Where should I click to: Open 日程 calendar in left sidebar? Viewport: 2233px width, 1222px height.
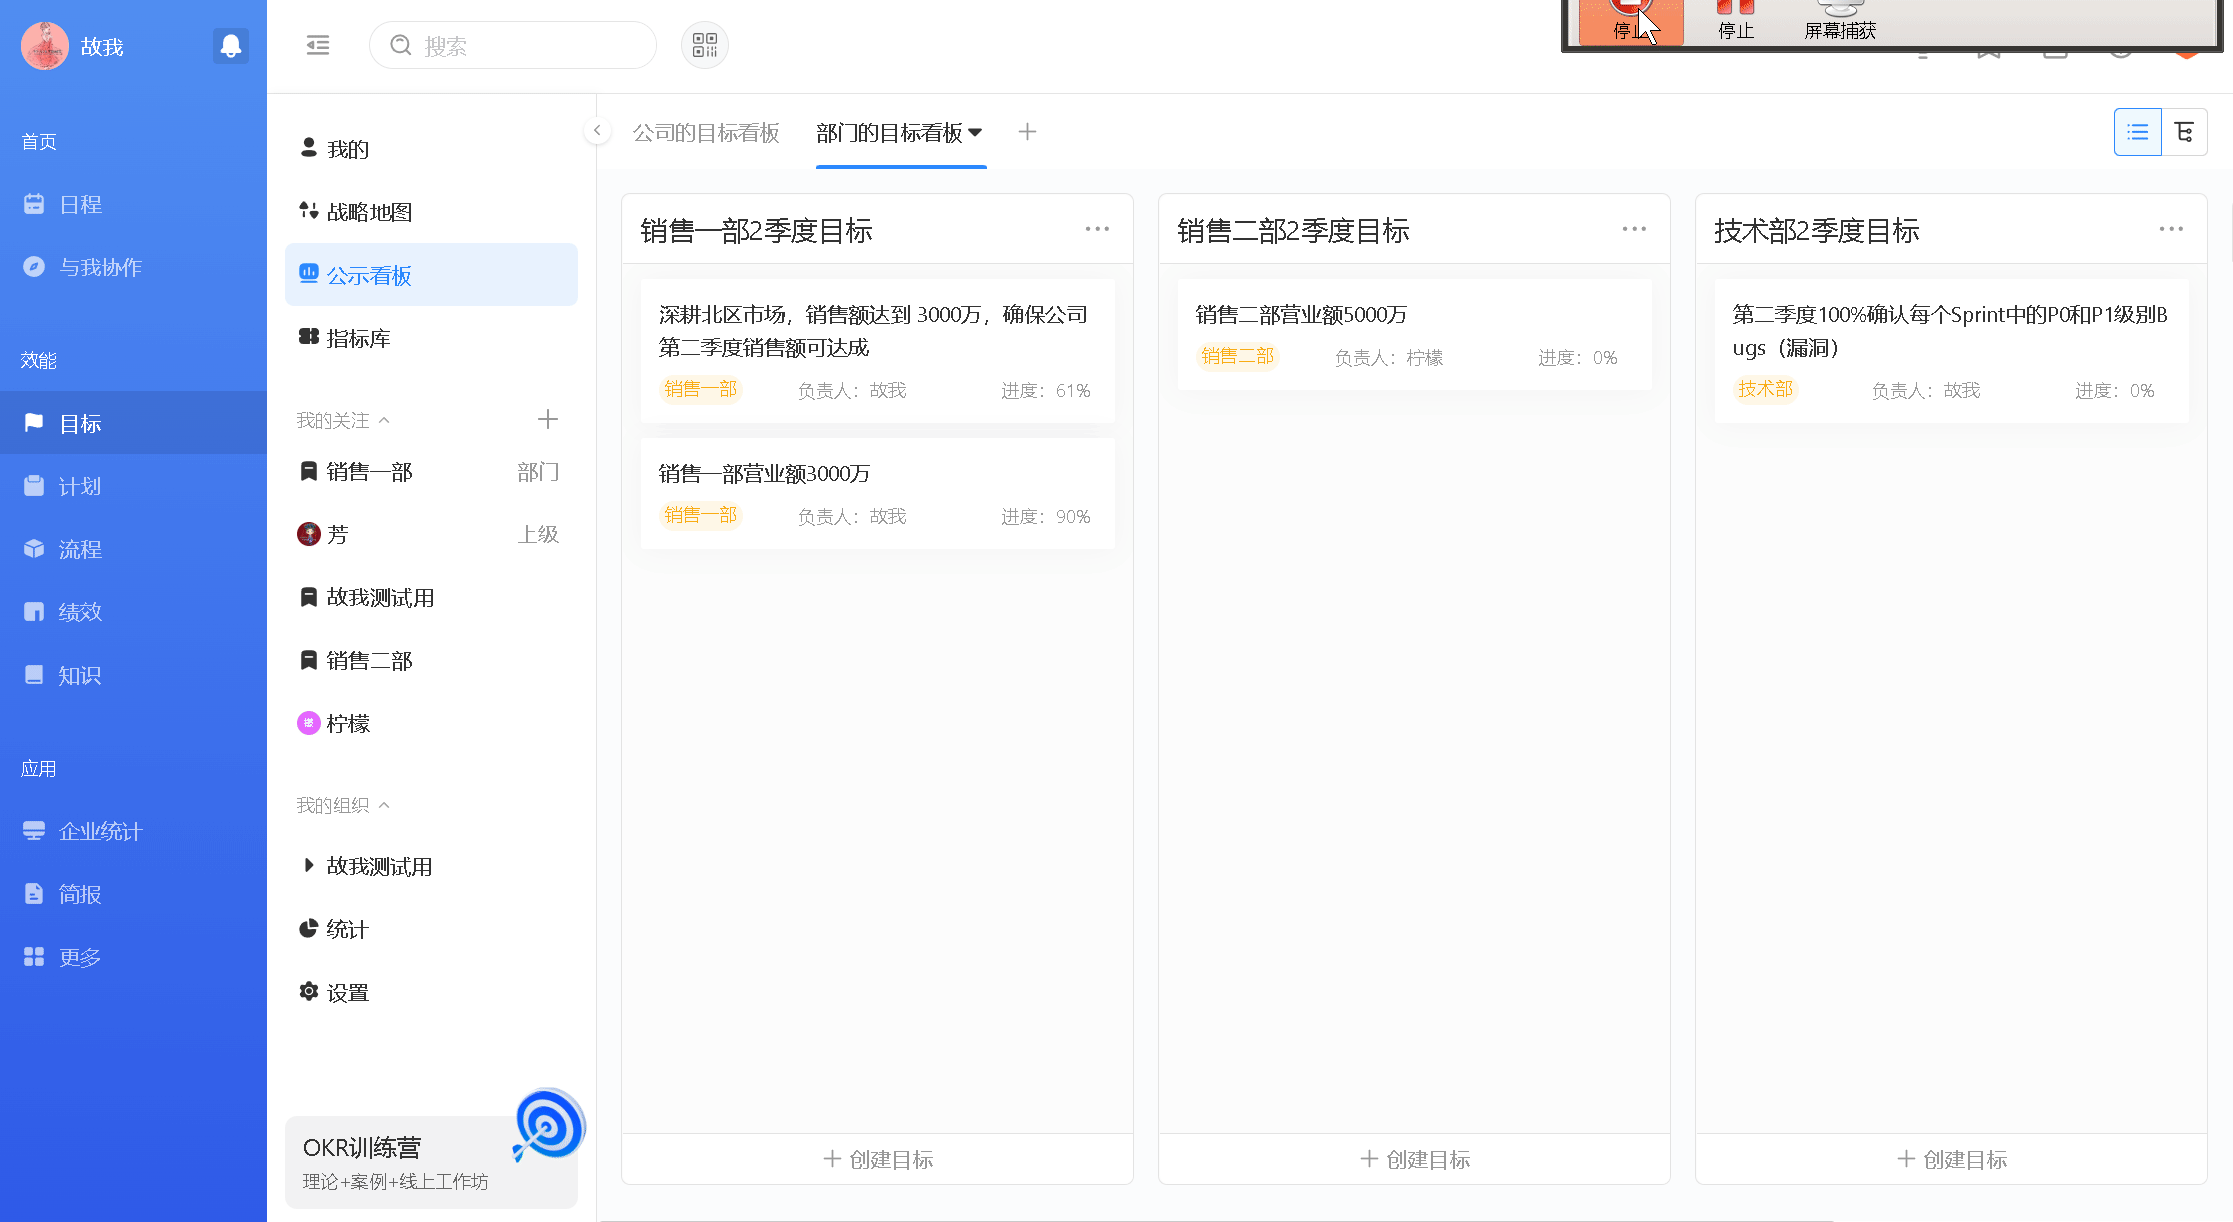pyautogui.click(x=80, y=204)
